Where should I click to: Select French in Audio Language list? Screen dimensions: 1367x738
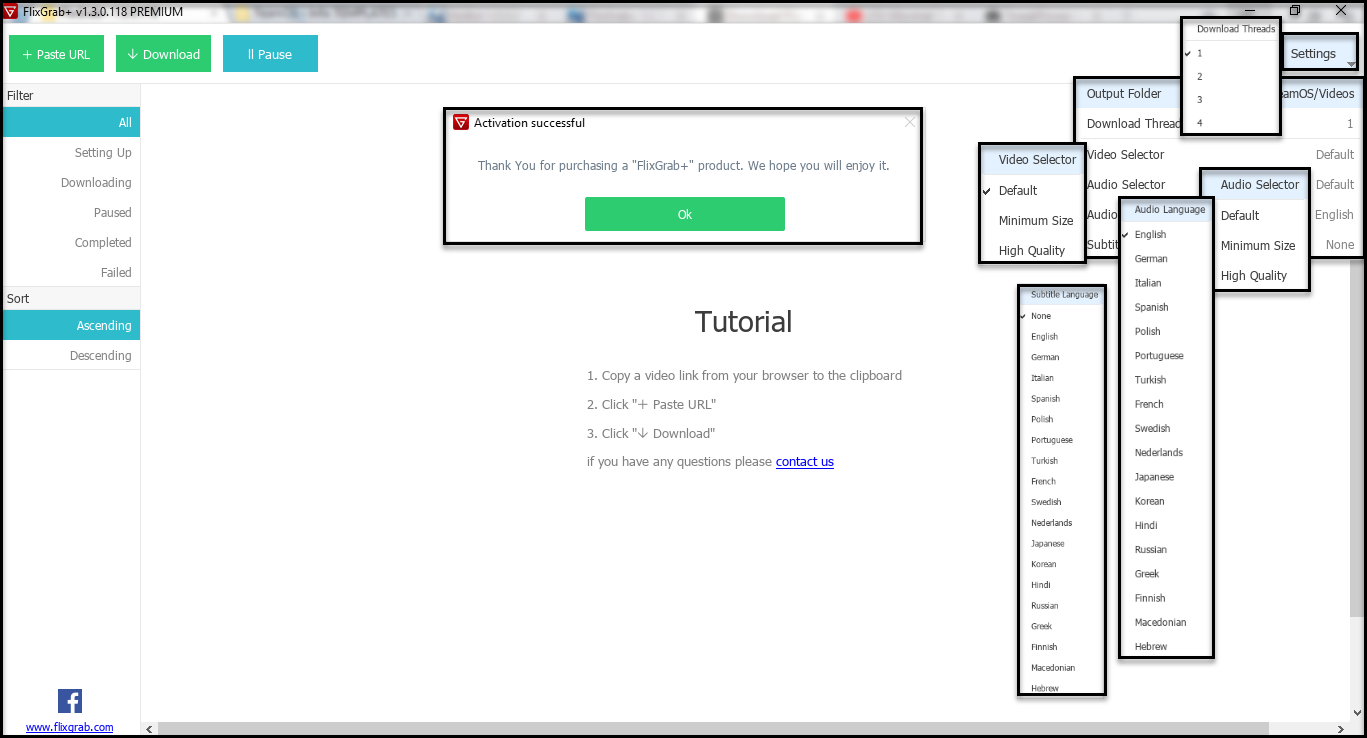tap(1166, 404)
